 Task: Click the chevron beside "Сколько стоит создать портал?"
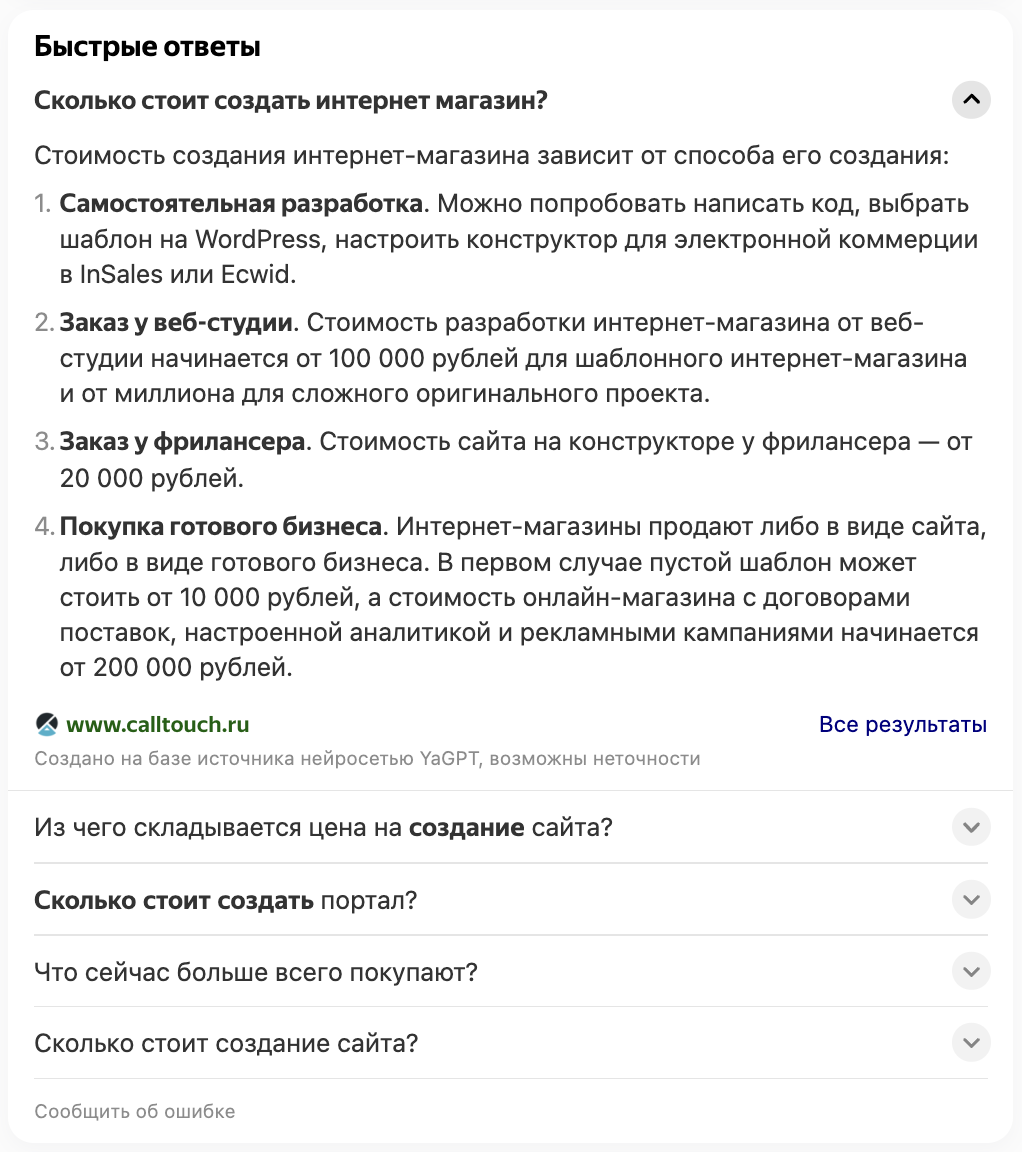click(x=971, y=899)
